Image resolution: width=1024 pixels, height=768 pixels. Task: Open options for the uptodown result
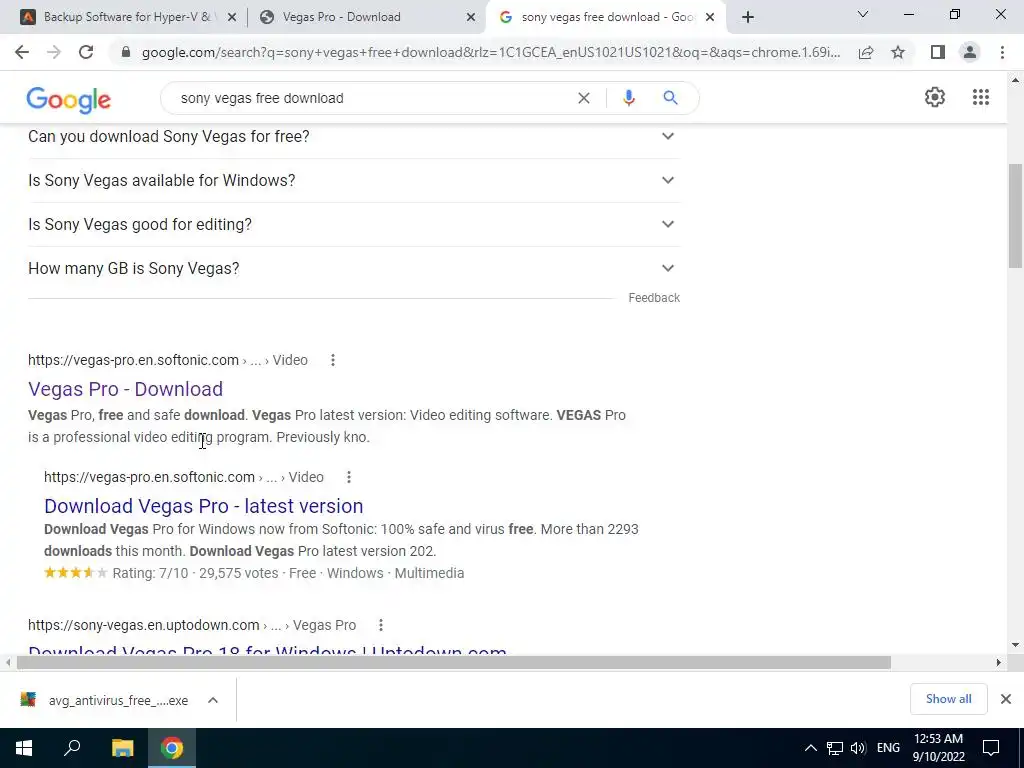pos(381,625)
